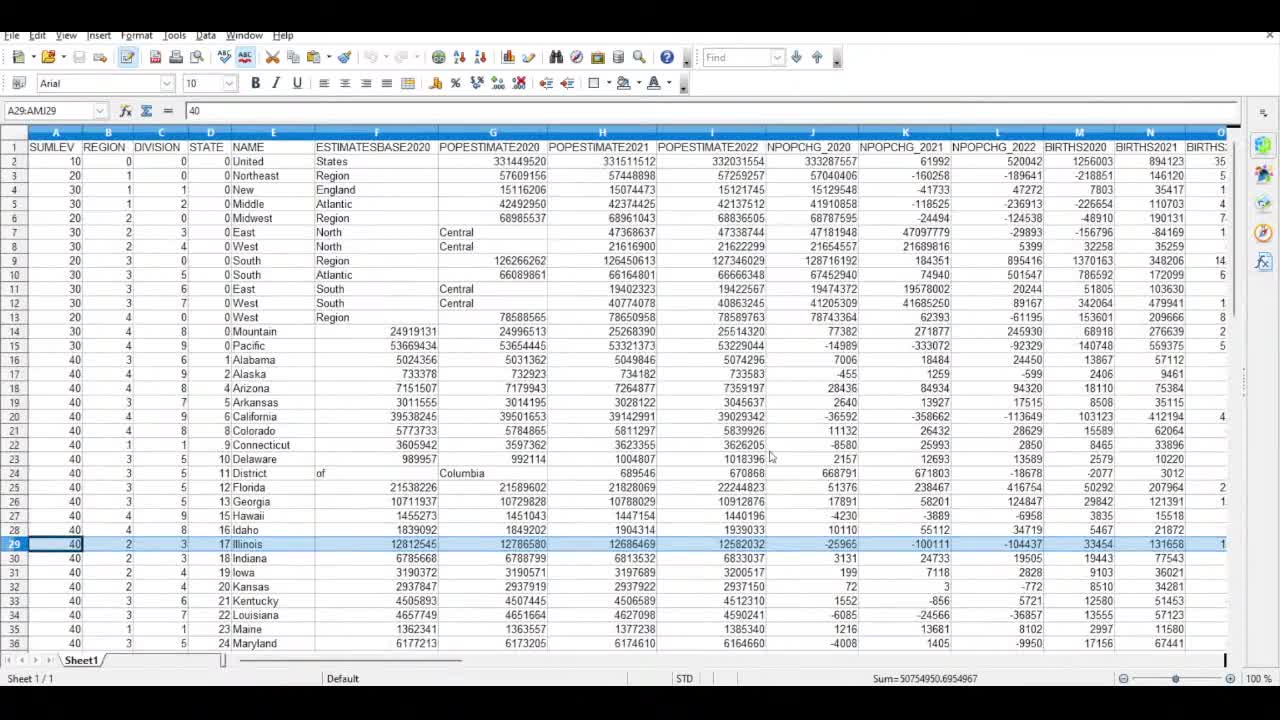The width and height of the screenshot is (1280, 720).
Task: Click the Print icon
Action: coord(176,57)
